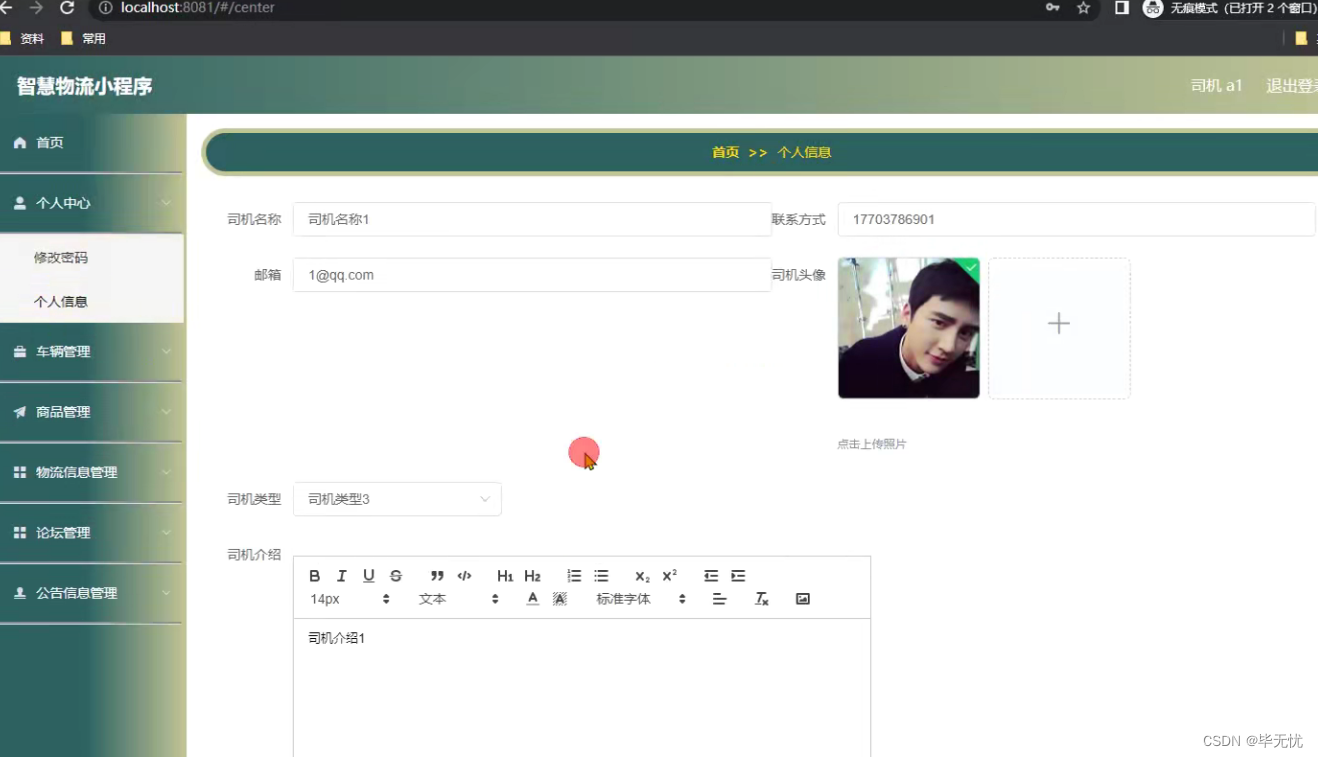Clear text formatting using the Tx icon
This screenshot has width=1318, height=757.
click(761, 598)
